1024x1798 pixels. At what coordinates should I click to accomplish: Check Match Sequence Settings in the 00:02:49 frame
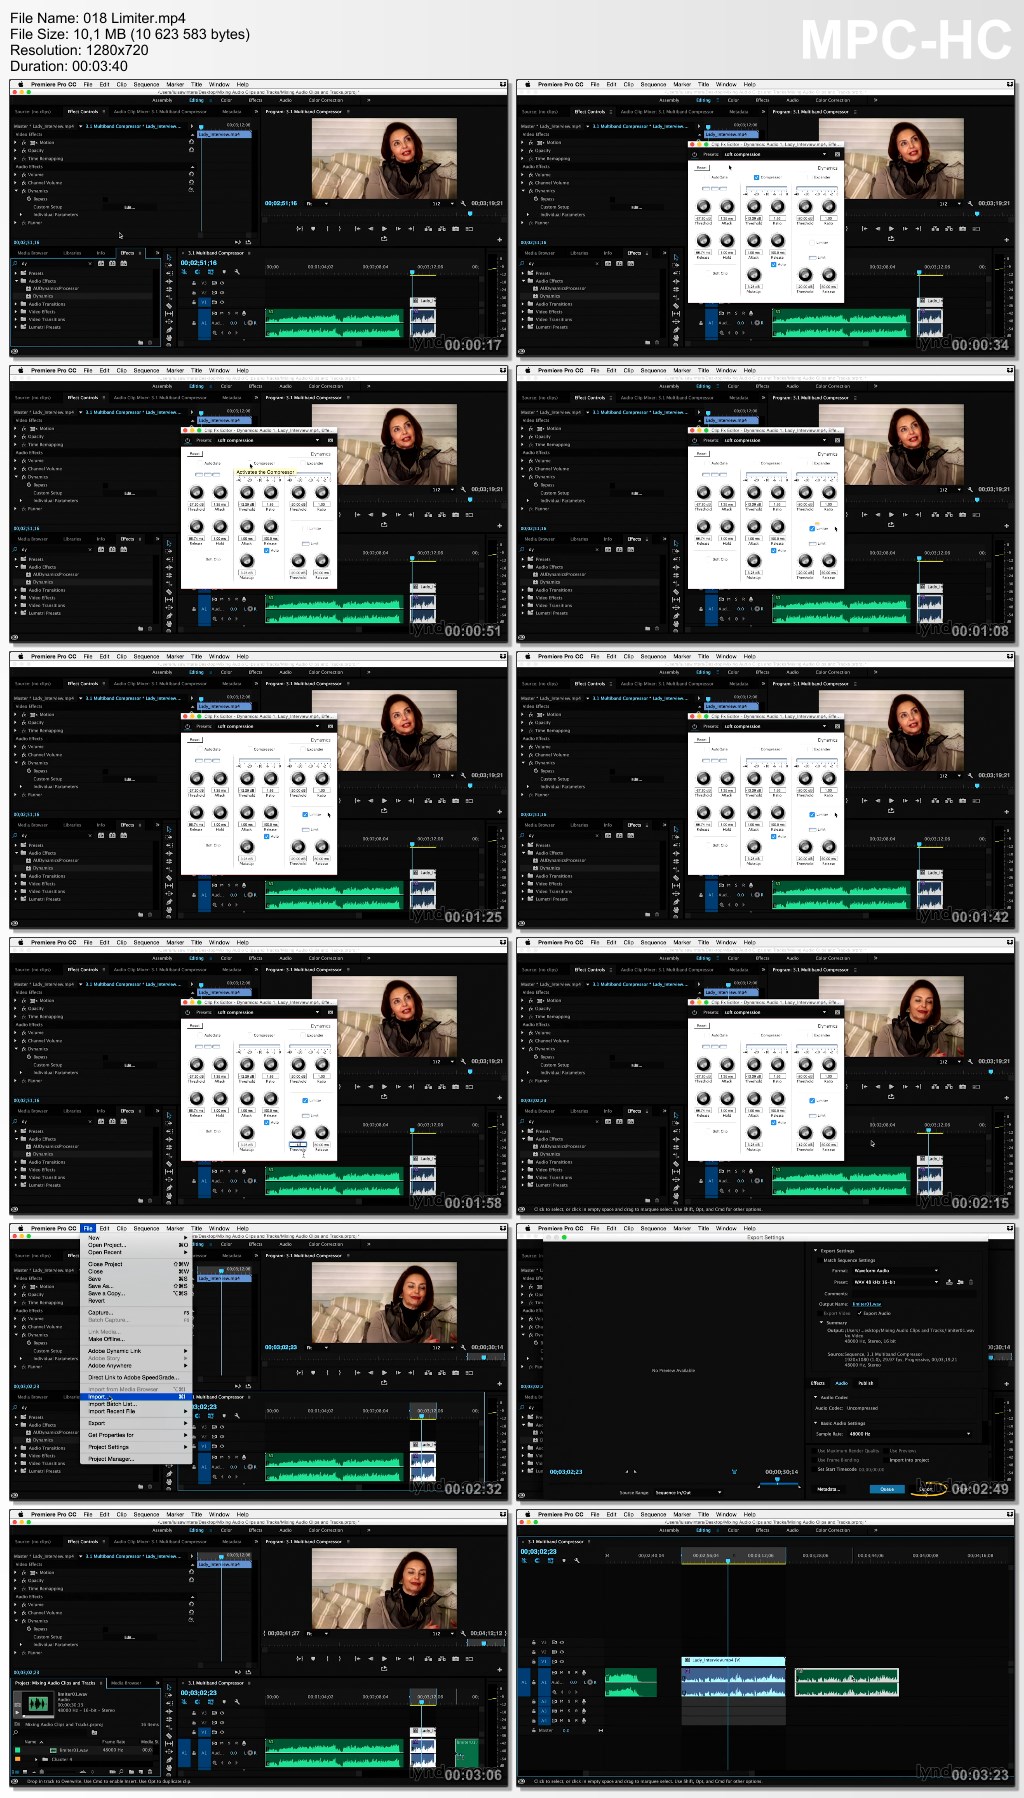point(819,1260)
